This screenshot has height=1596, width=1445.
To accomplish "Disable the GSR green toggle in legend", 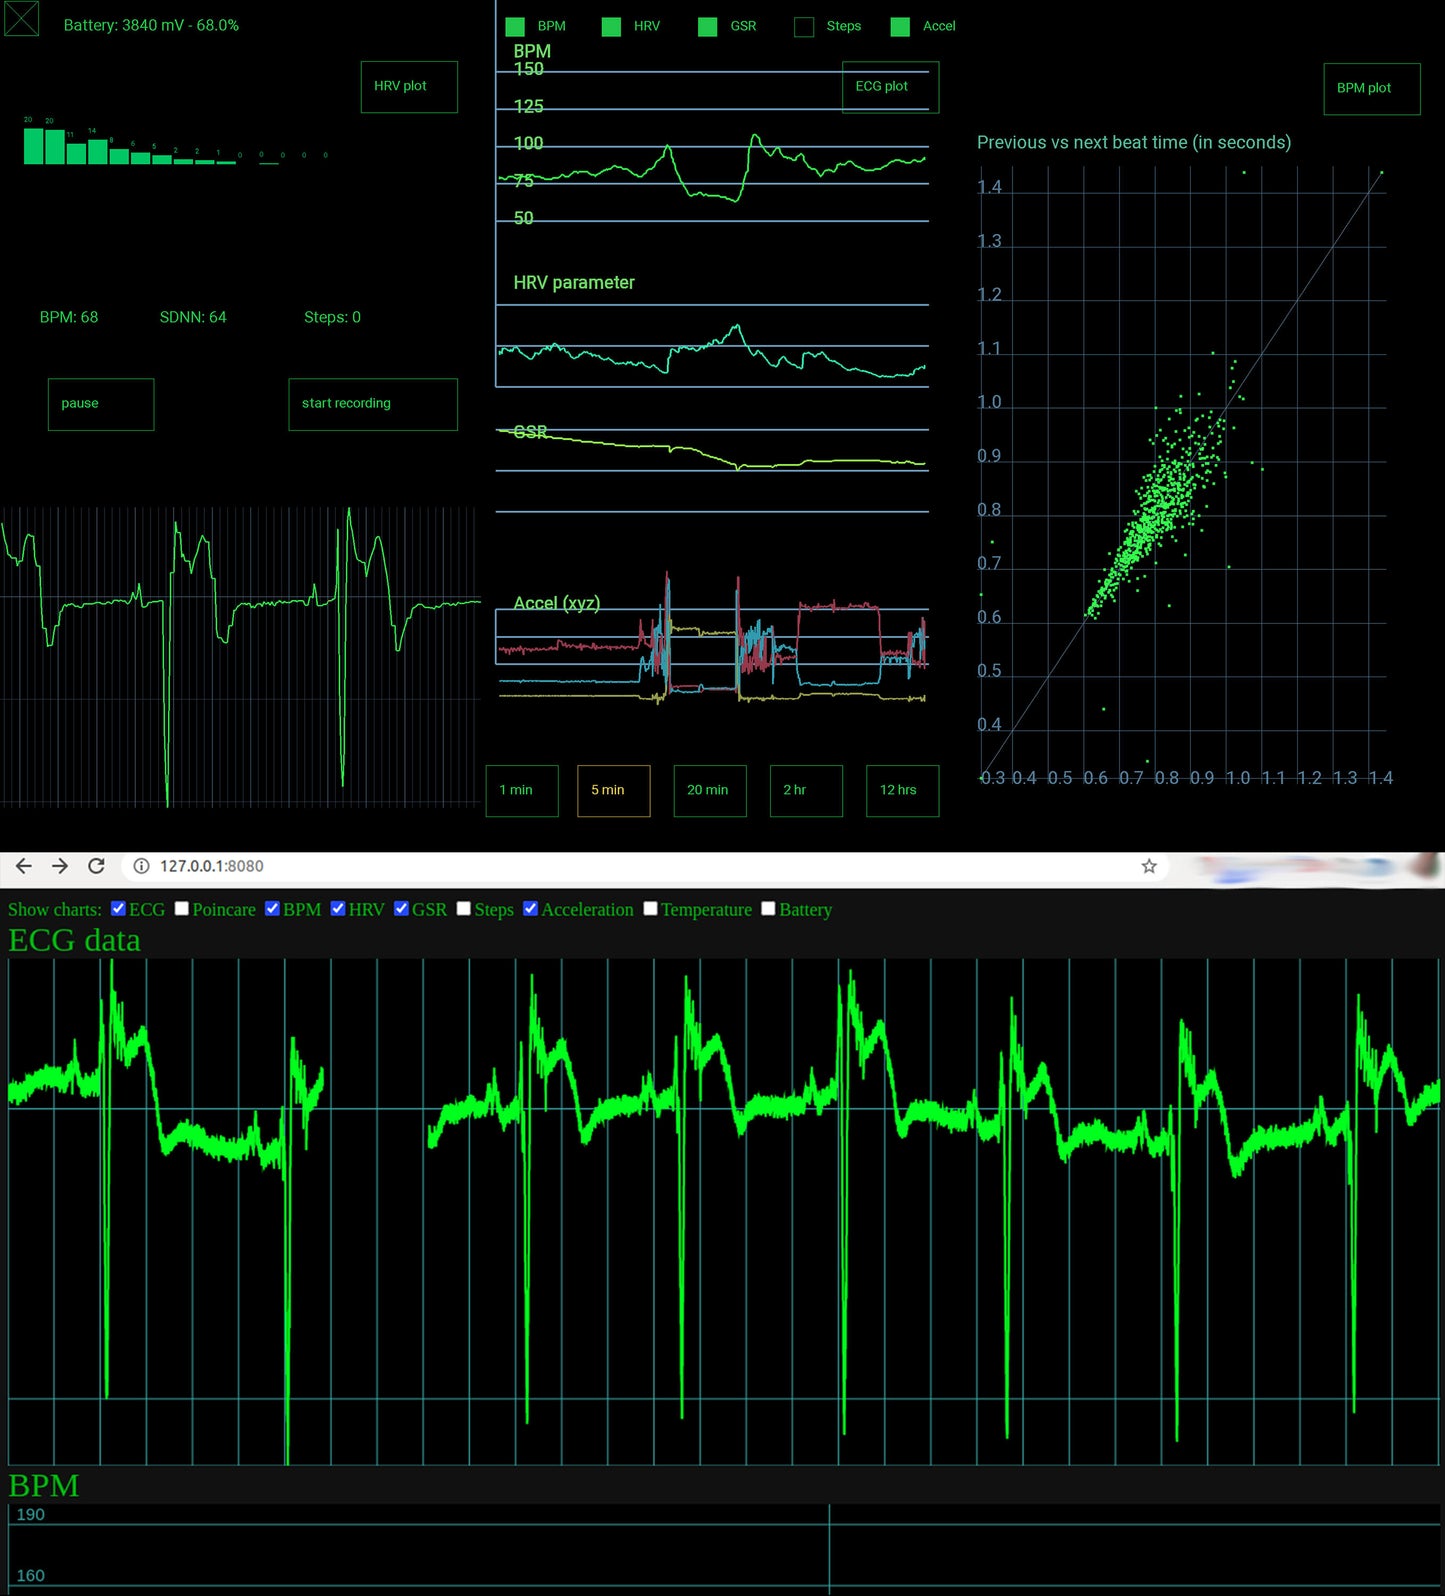I will click(x=708, y=27).
